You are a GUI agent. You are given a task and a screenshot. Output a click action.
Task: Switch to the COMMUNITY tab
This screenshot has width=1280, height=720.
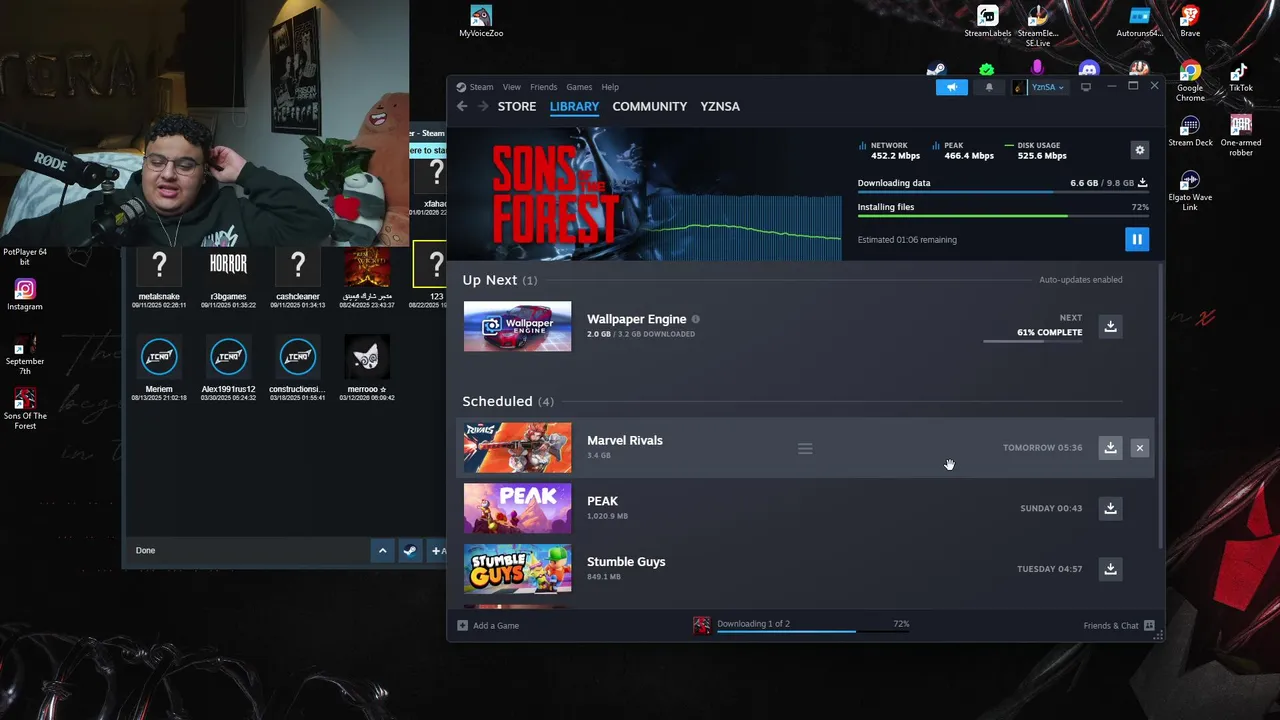[649, 106]
